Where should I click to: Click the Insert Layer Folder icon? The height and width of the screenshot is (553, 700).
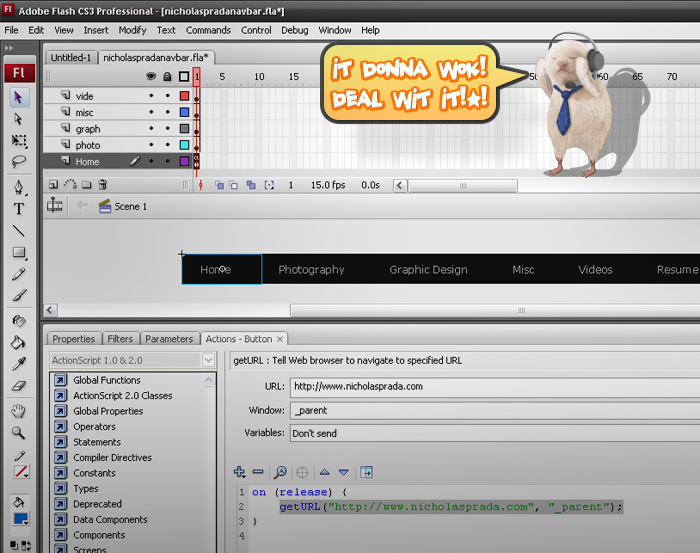pyautogui.click(x=86, y=184)
